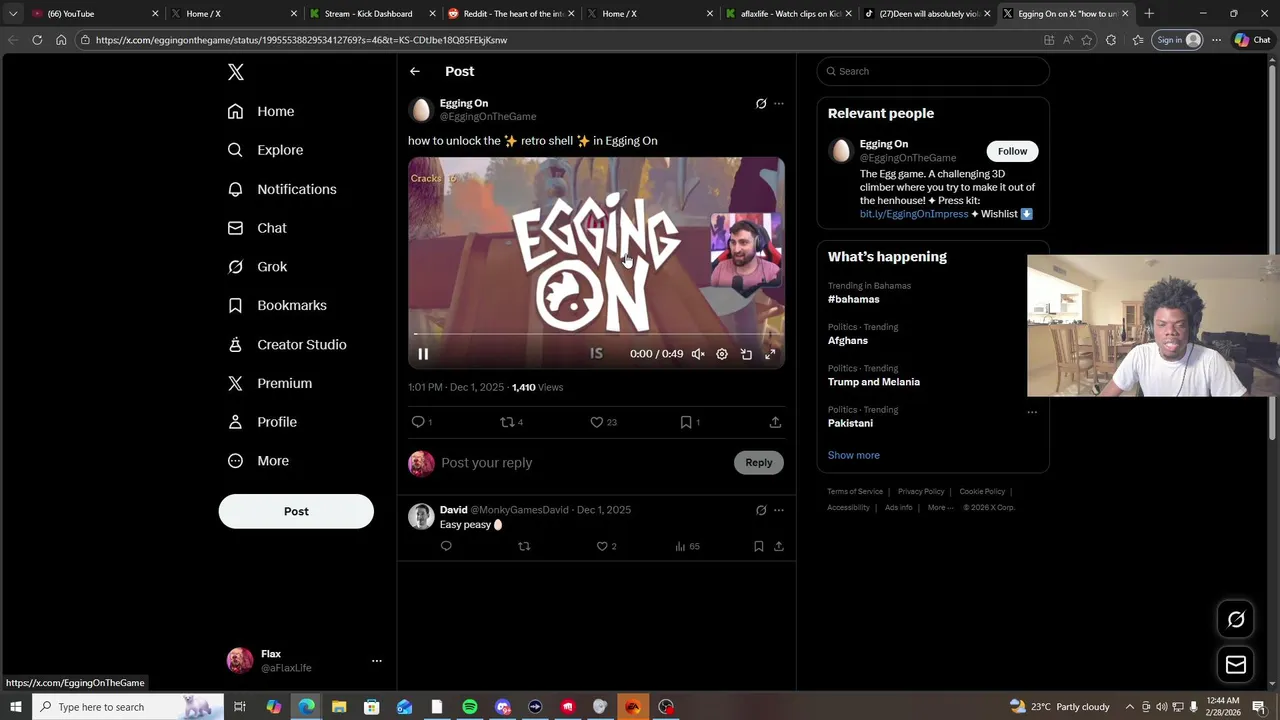Follow Egging On in Relevant people

coord(1012,151)
